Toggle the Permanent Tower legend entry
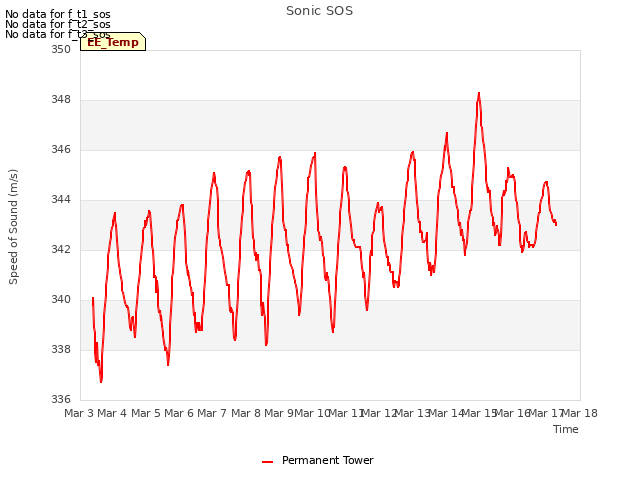 (318, 461)
